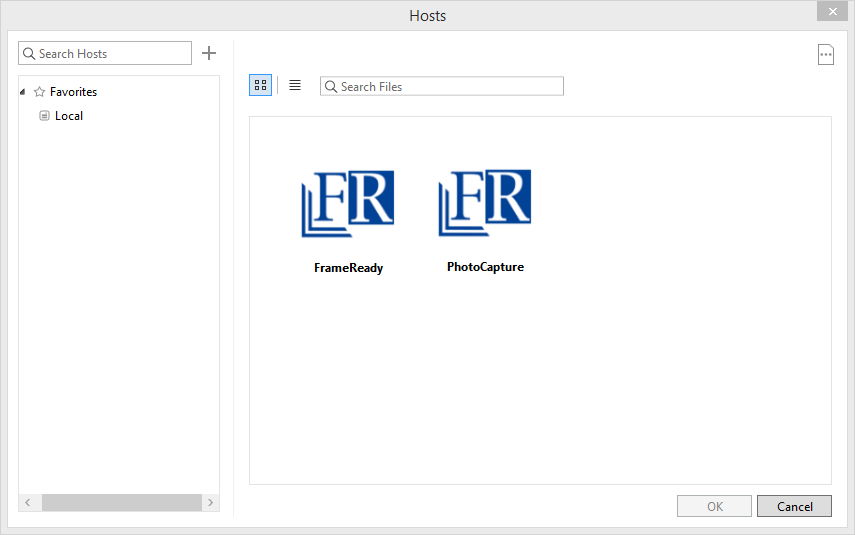The height and width of the screenshot is (535, 855).
Task: Click magnifier icon in Search Files
Action: tap(330, 86)
